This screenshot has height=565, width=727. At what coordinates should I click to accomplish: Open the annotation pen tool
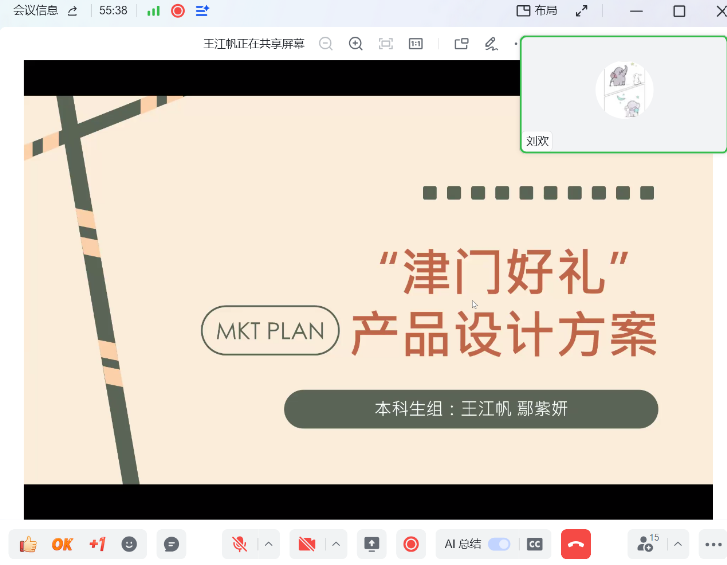coord(491,44)
